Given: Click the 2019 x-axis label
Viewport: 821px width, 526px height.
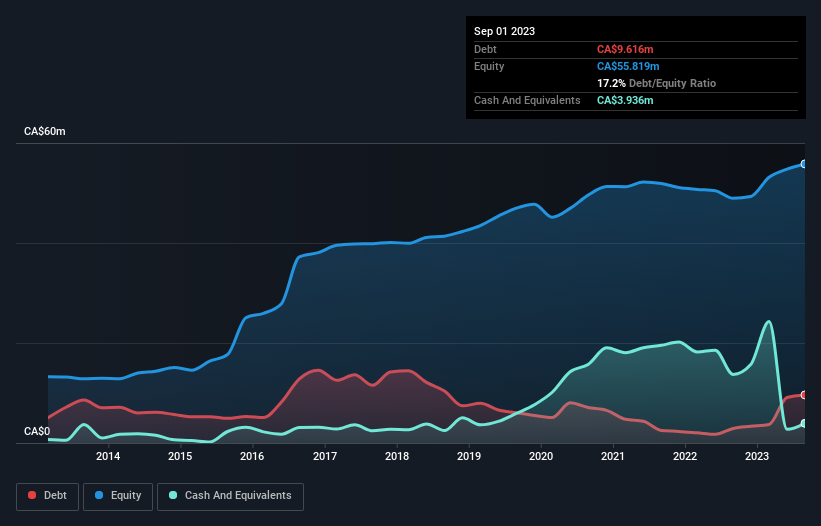Looking at the screenshot, I should [x=469, y=456].
